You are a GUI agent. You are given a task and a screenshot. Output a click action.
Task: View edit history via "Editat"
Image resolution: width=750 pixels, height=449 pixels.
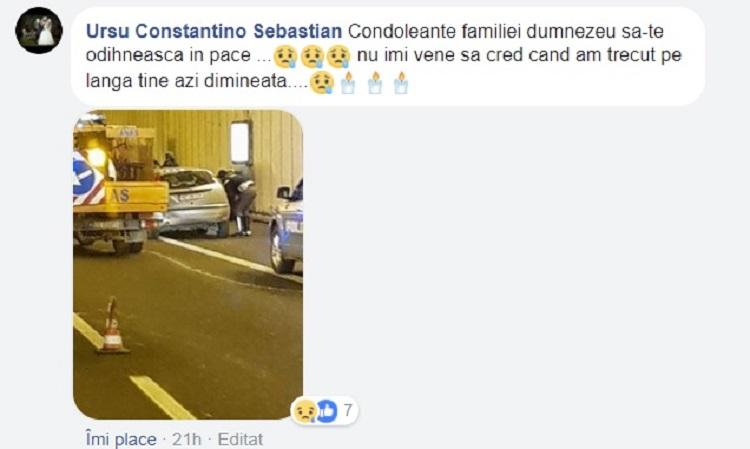tap(240, 439)
